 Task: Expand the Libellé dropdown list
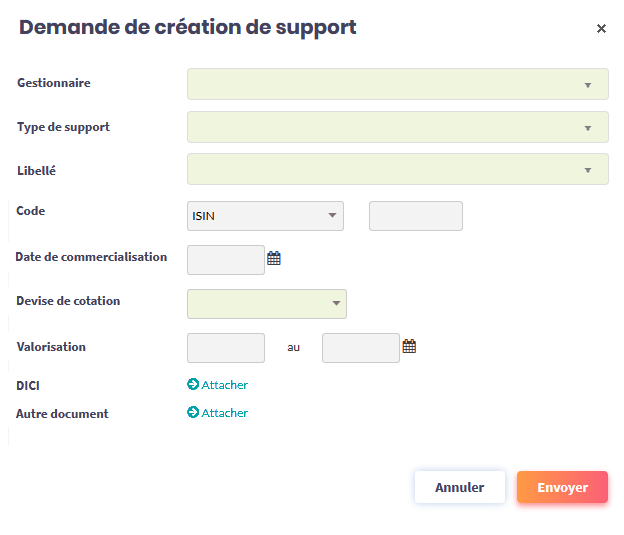397,169
